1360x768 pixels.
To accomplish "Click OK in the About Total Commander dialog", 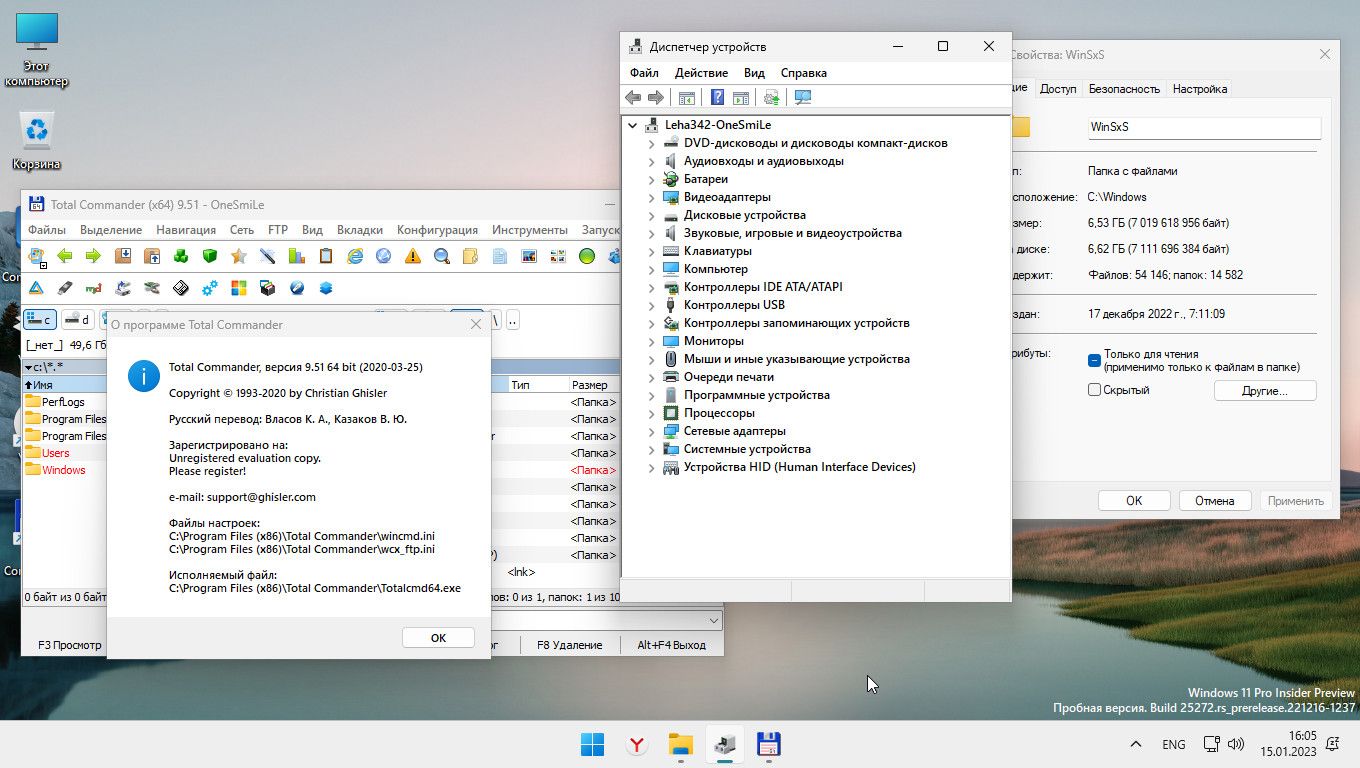I will point(438,638).
